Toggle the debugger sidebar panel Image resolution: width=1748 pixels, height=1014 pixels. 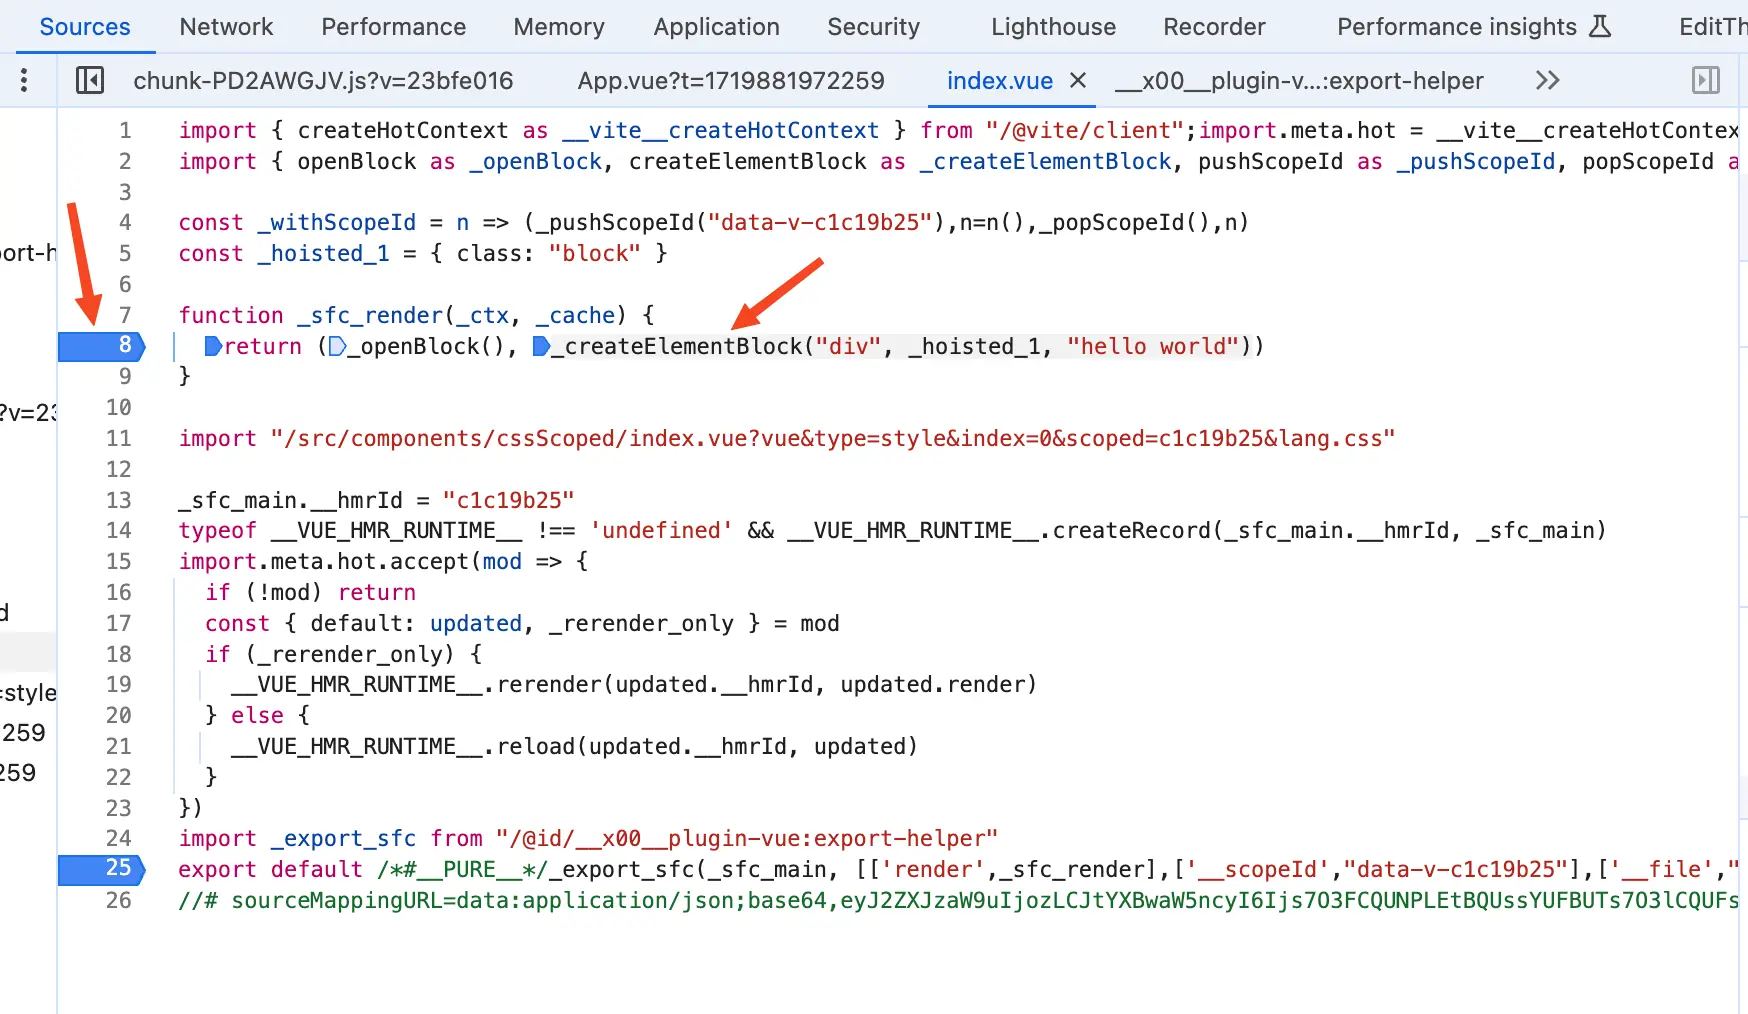coord(1705,80)
